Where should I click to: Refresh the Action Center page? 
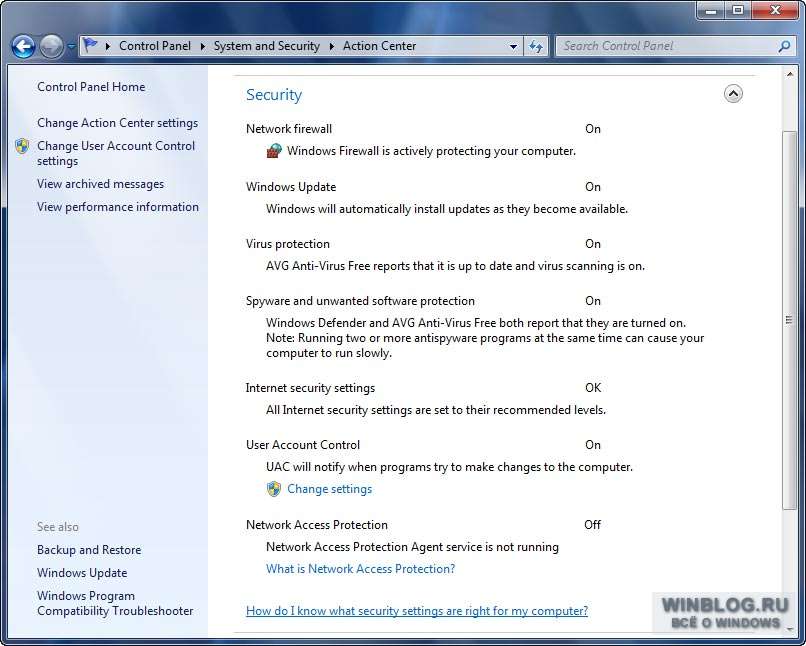(x=536, y=47)
